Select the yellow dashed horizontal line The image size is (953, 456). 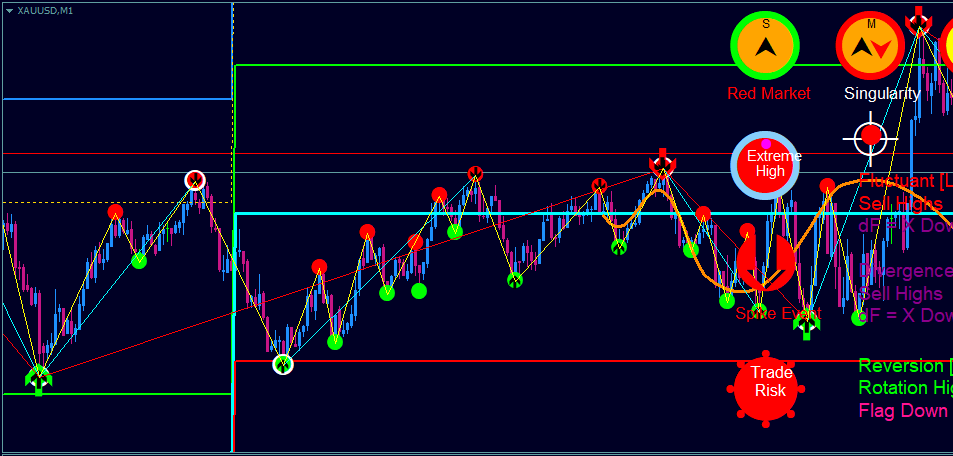click(x=117, y=202)
